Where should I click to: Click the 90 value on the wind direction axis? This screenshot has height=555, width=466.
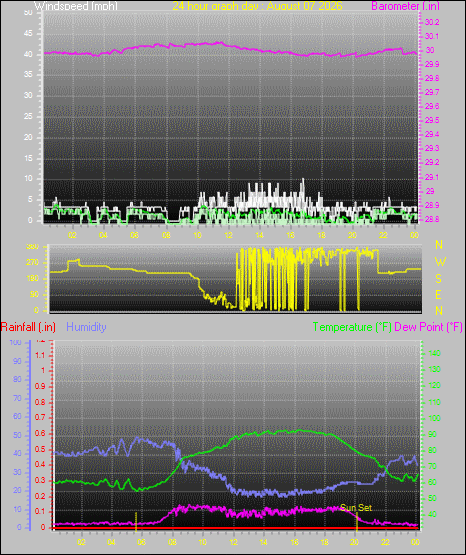[34, 294]
